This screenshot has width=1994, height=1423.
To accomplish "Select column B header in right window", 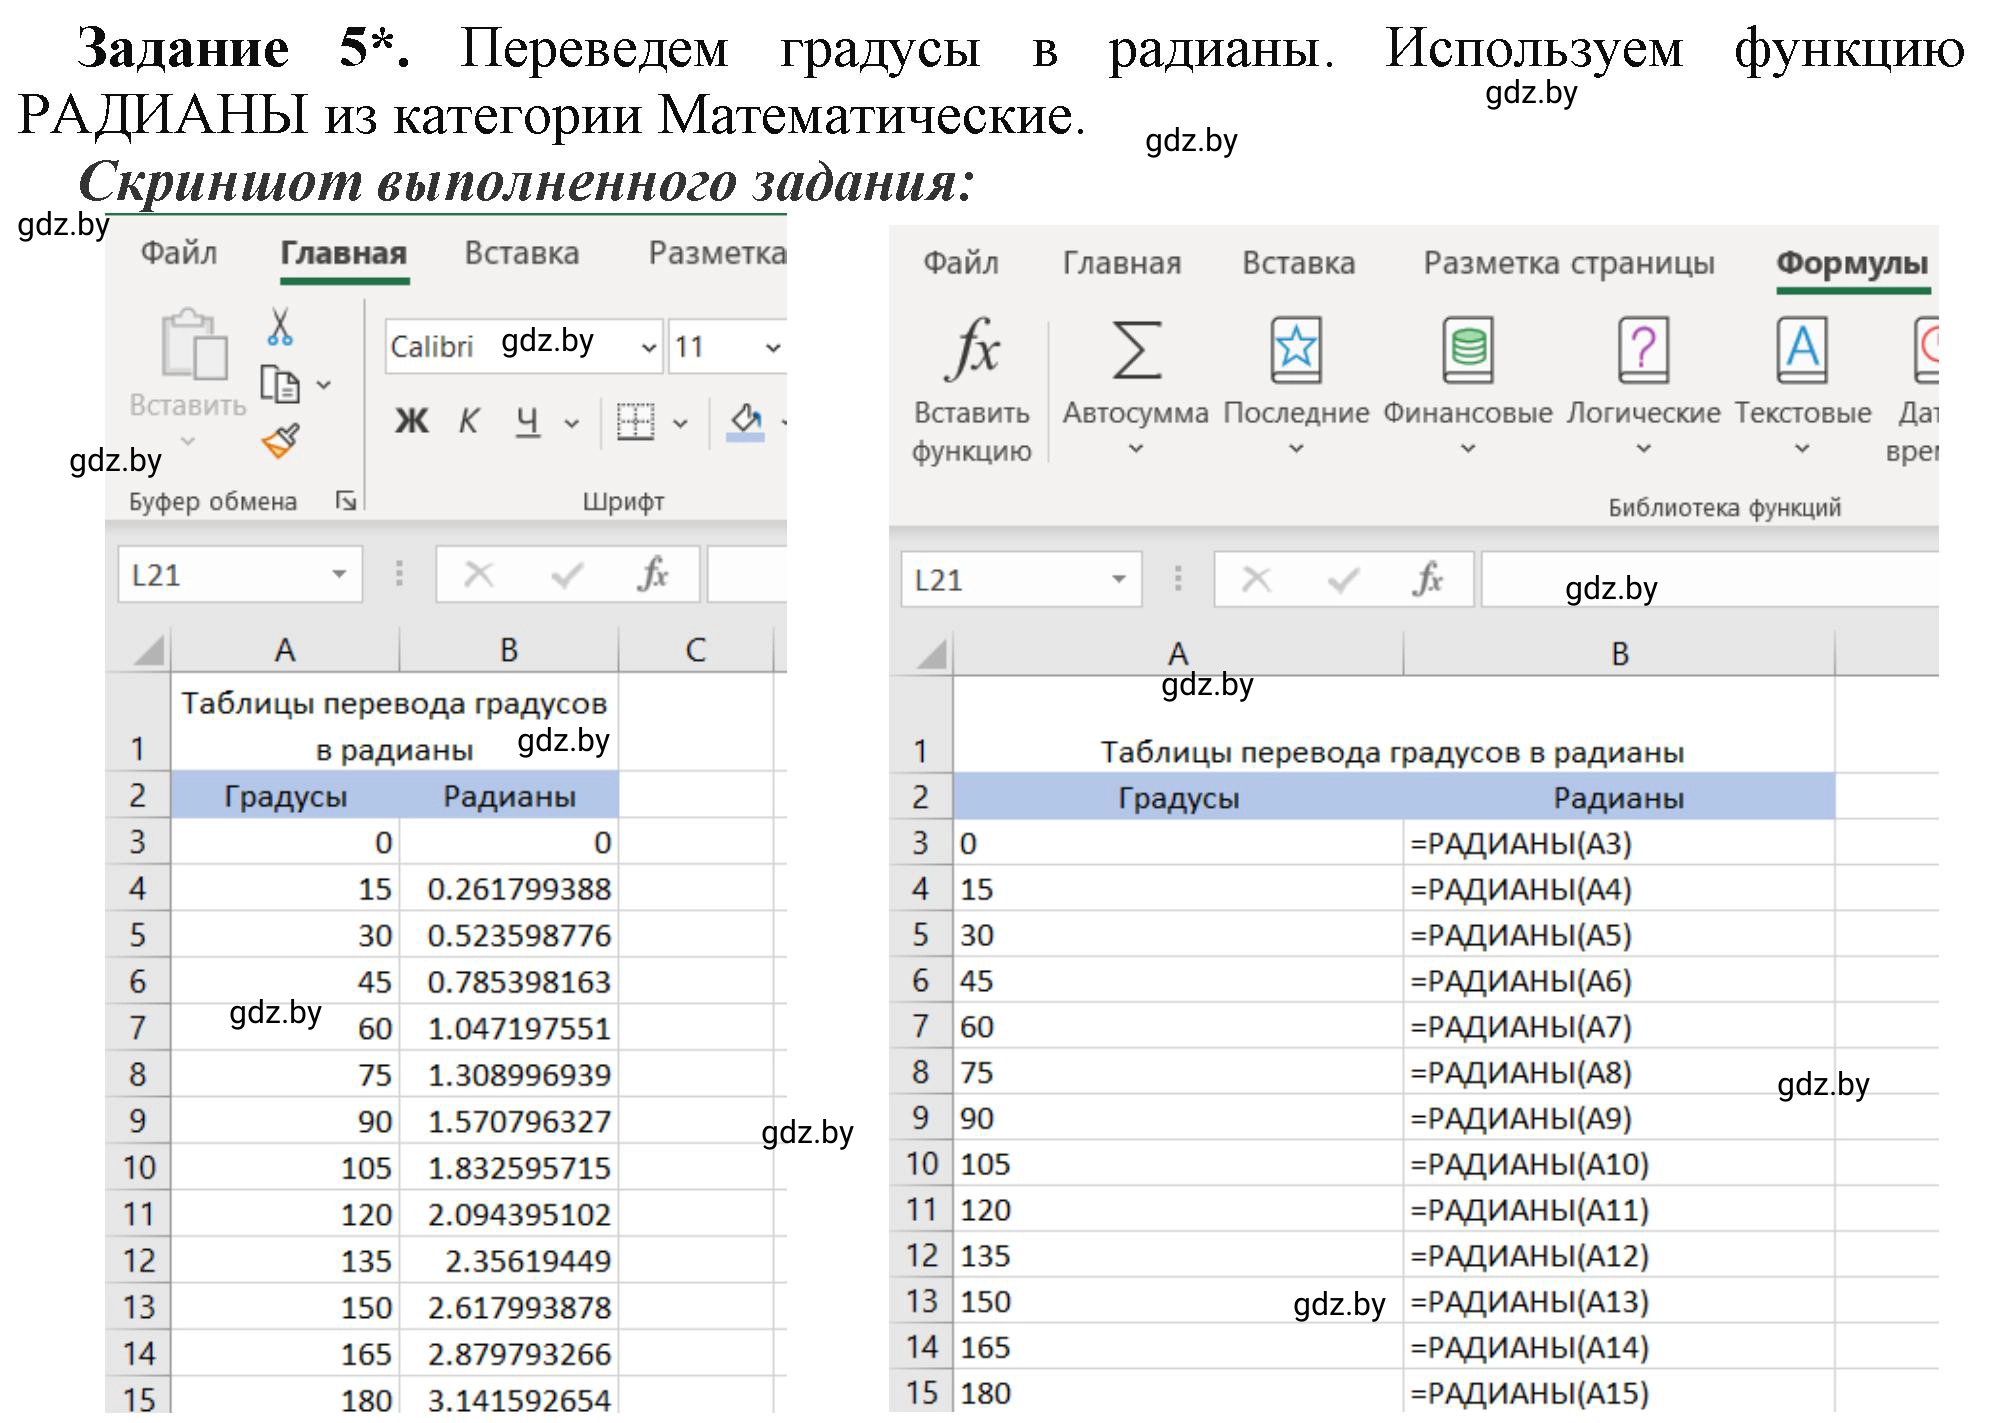I will [x=1620, y=654].
